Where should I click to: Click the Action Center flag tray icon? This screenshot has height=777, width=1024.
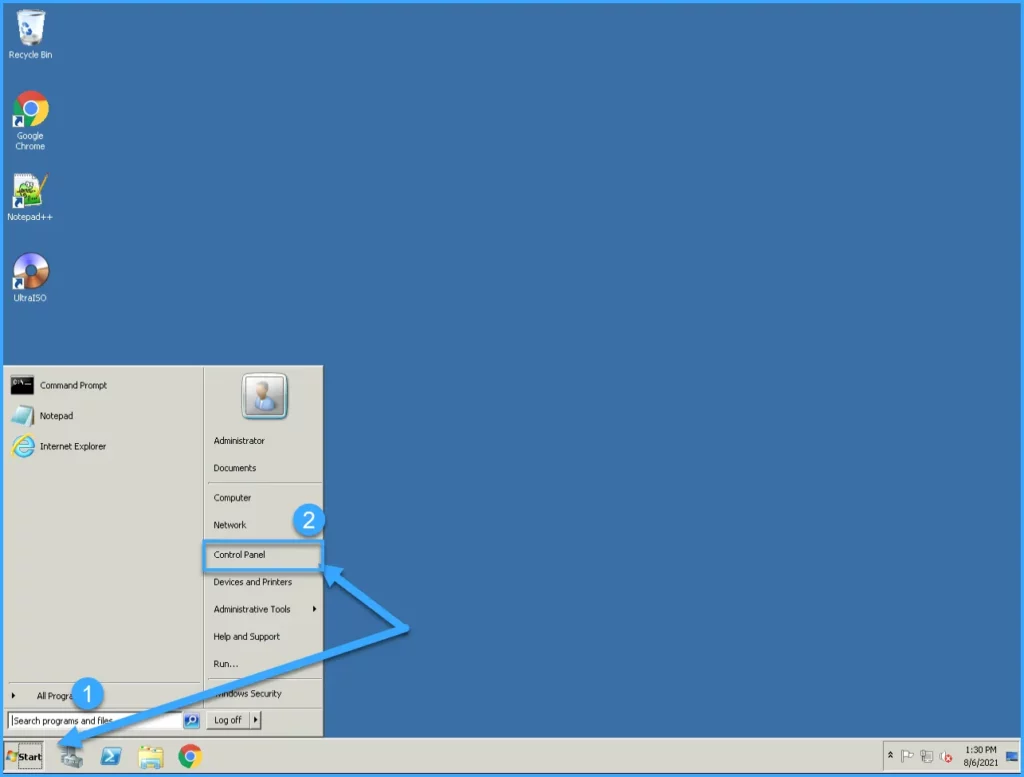908,756
